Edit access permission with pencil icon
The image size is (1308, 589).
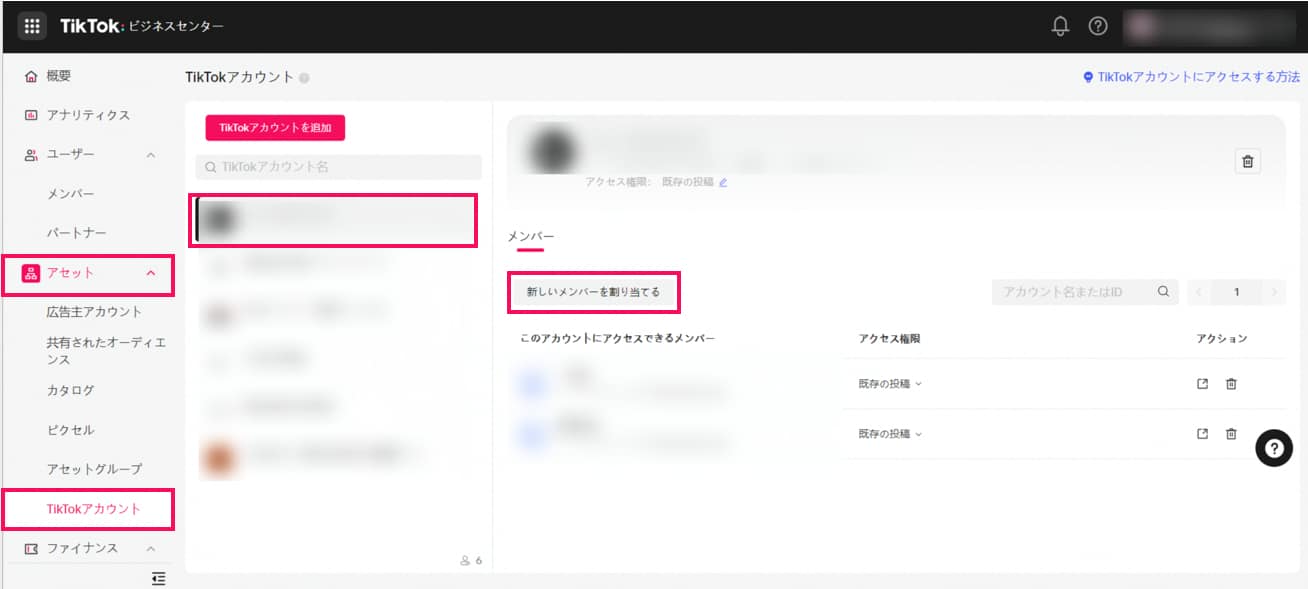coord(723,183)
